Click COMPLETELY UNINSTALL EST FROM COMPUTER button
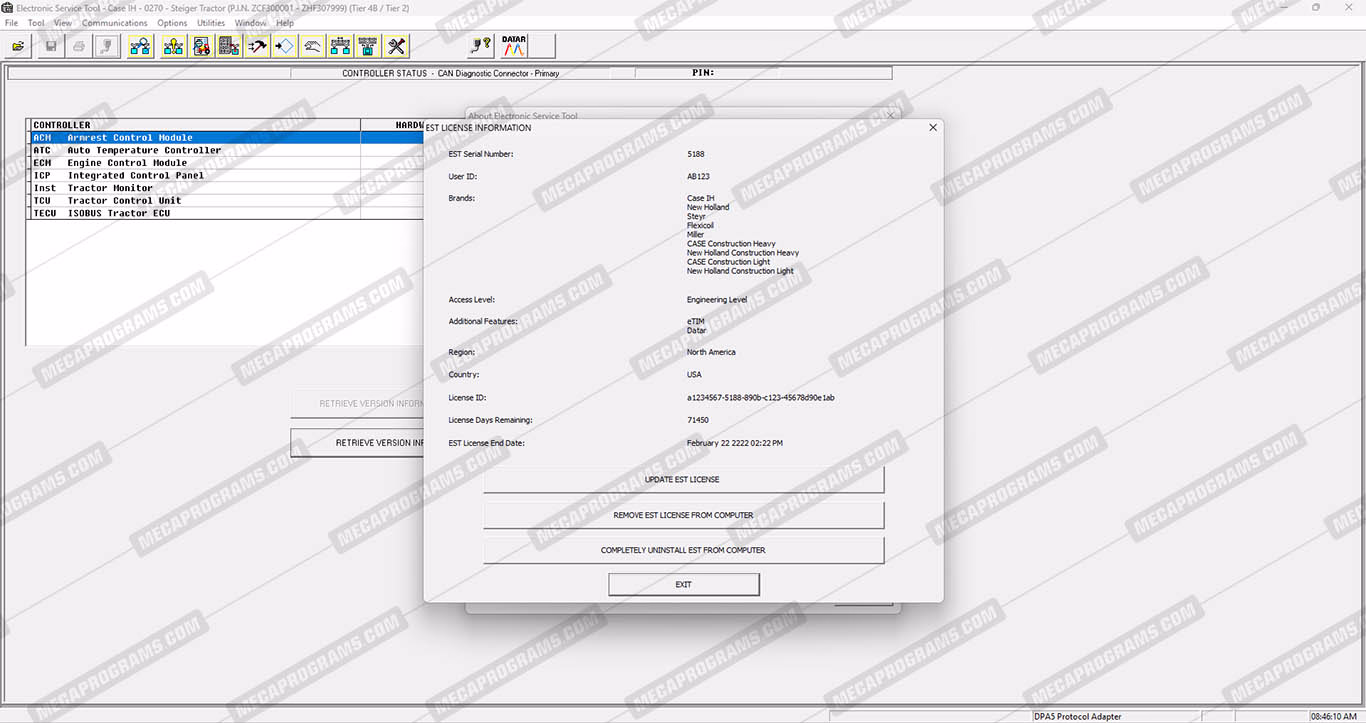1366x723 pixels. click(684, 551)
